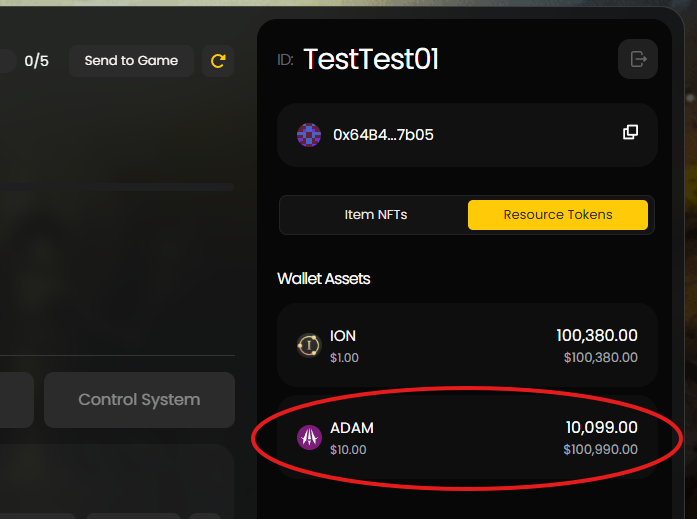This screenshot has width=697, height=519.
Task: Select the Resource Tokens tab
Action: pyautogui.click(x=557, y=215)
